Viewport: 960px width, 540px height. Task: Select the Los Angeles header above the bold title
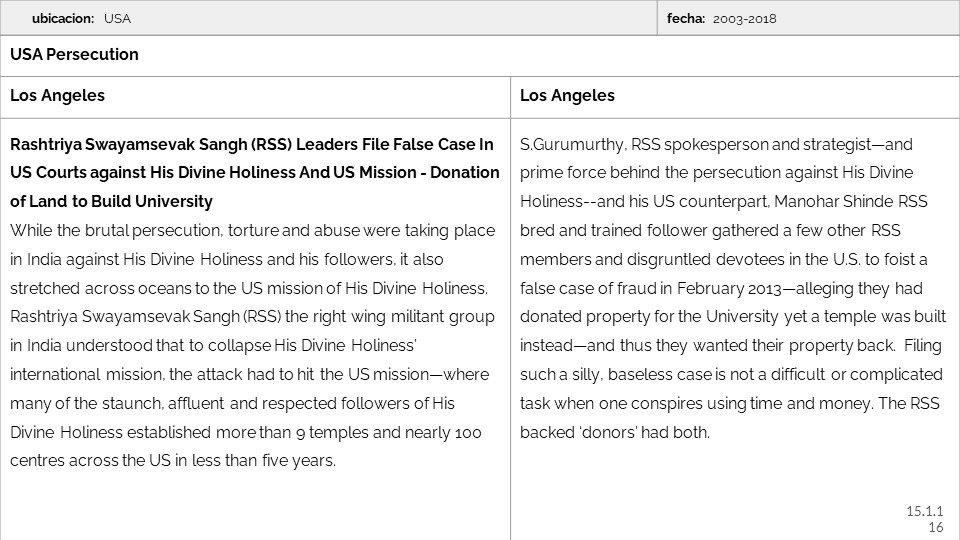click(57, 96)
